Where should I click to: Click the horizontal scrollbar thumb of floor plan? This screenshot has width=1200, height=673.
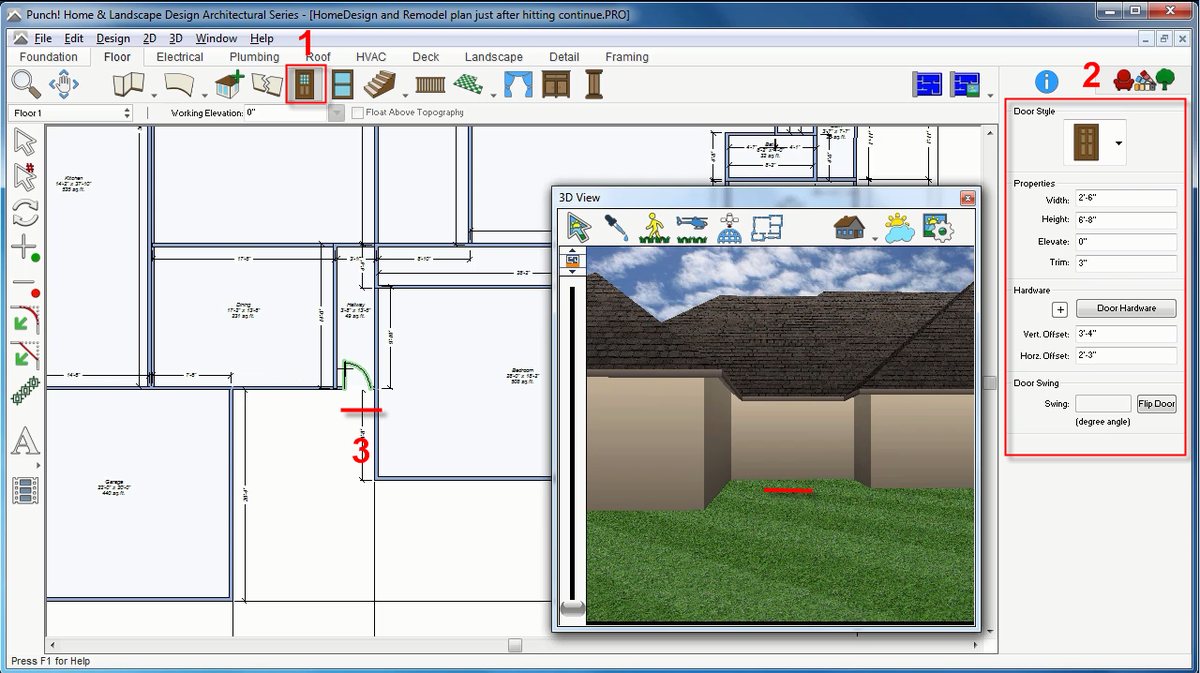pyautogui.click(x=515, y=645)
